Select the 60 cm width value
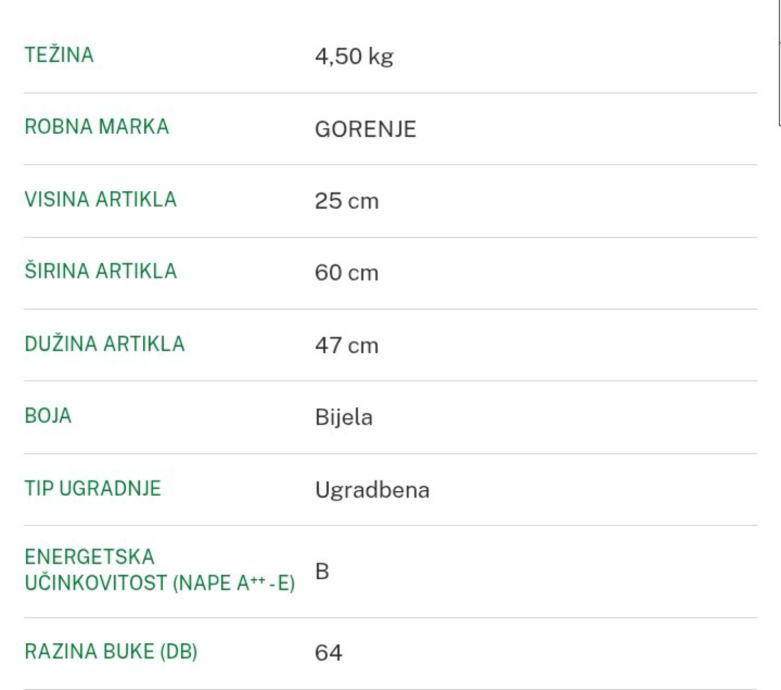 tap(346, 273)
